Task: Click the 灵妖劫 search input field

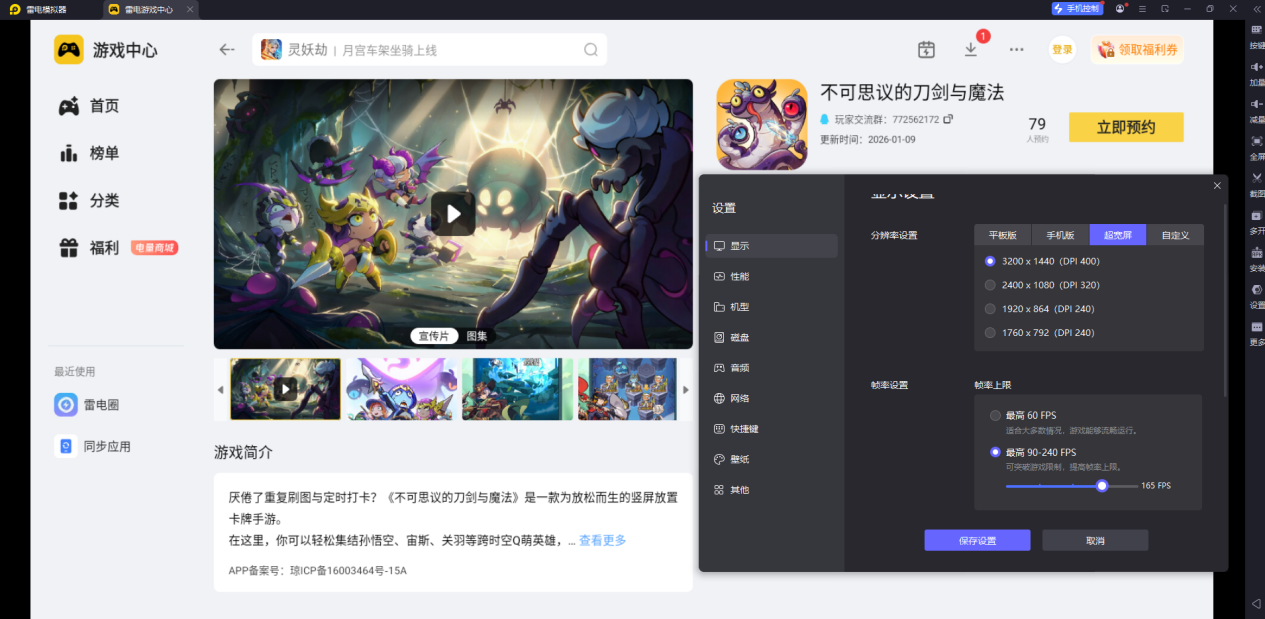Action: click(430, 50)
